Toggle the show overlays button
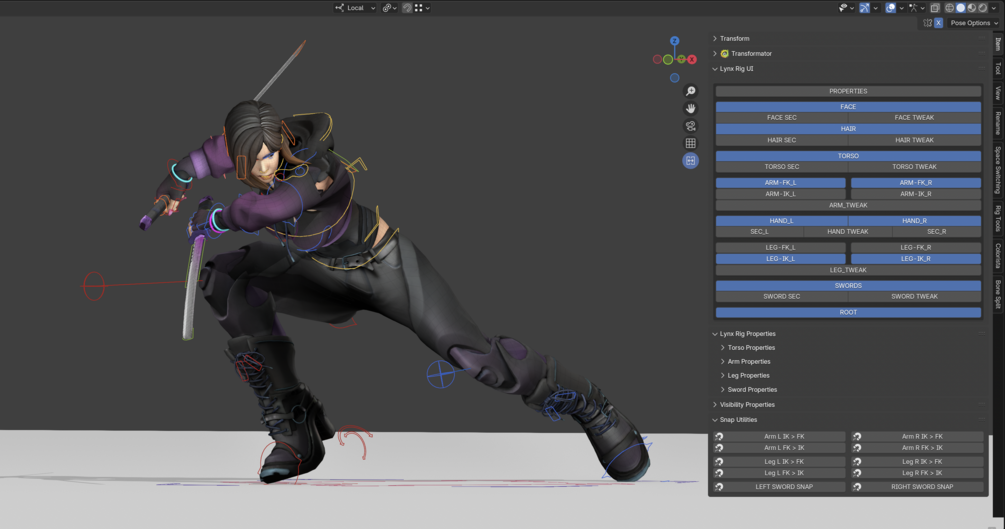The image size is (1005, 529). 891,8
